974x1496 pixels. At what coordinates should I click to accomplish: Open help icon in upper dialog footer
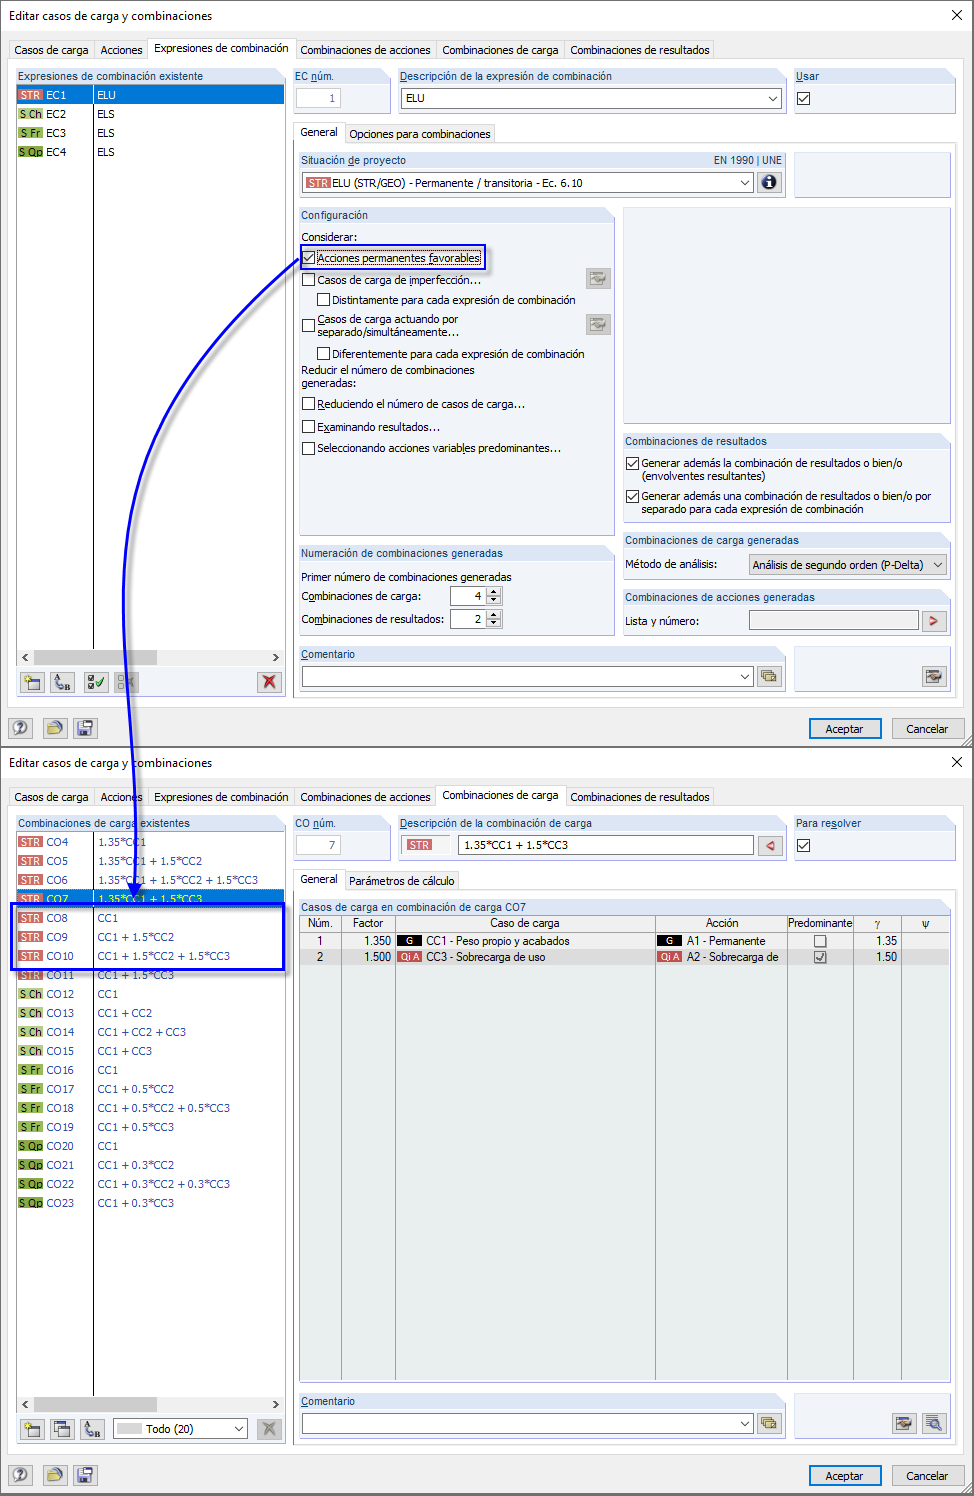(21, 728)
